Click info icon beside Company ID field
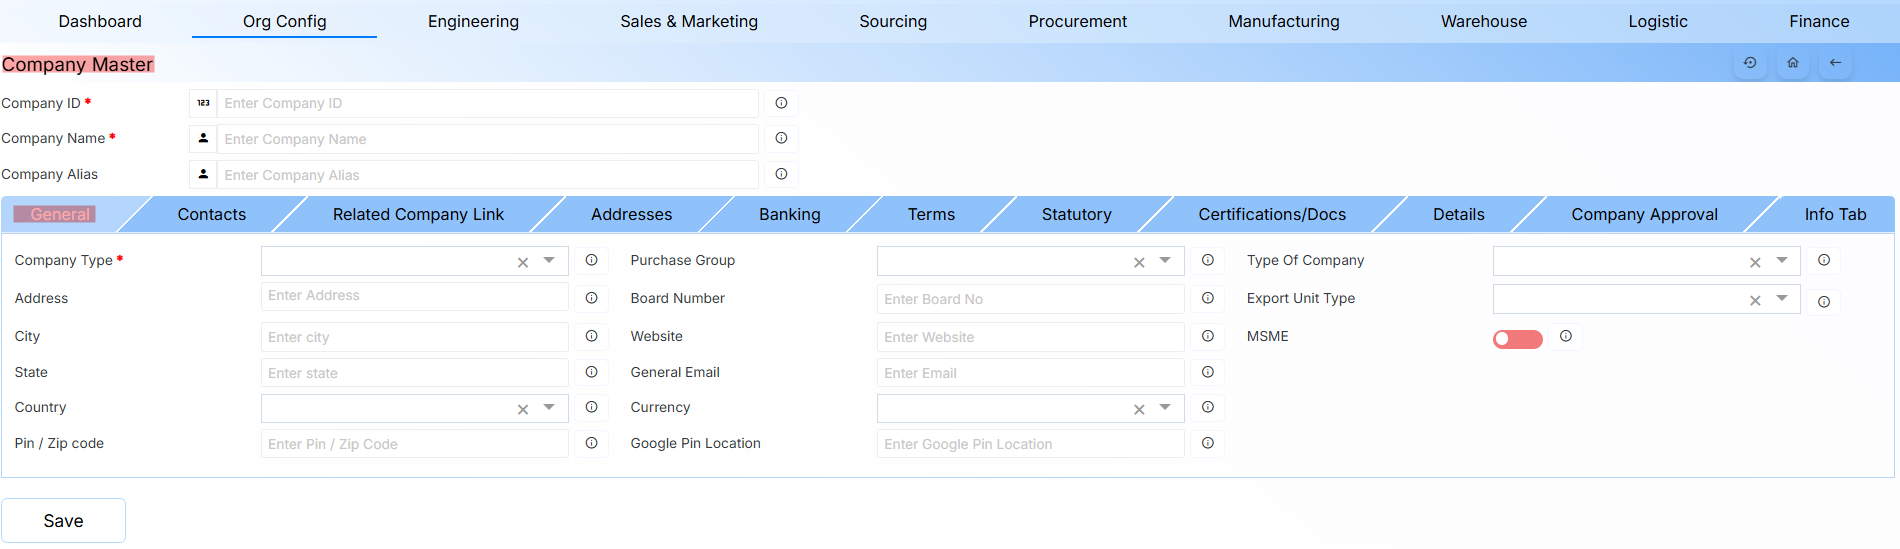The image size is (1900, 549). click(781, 103)
